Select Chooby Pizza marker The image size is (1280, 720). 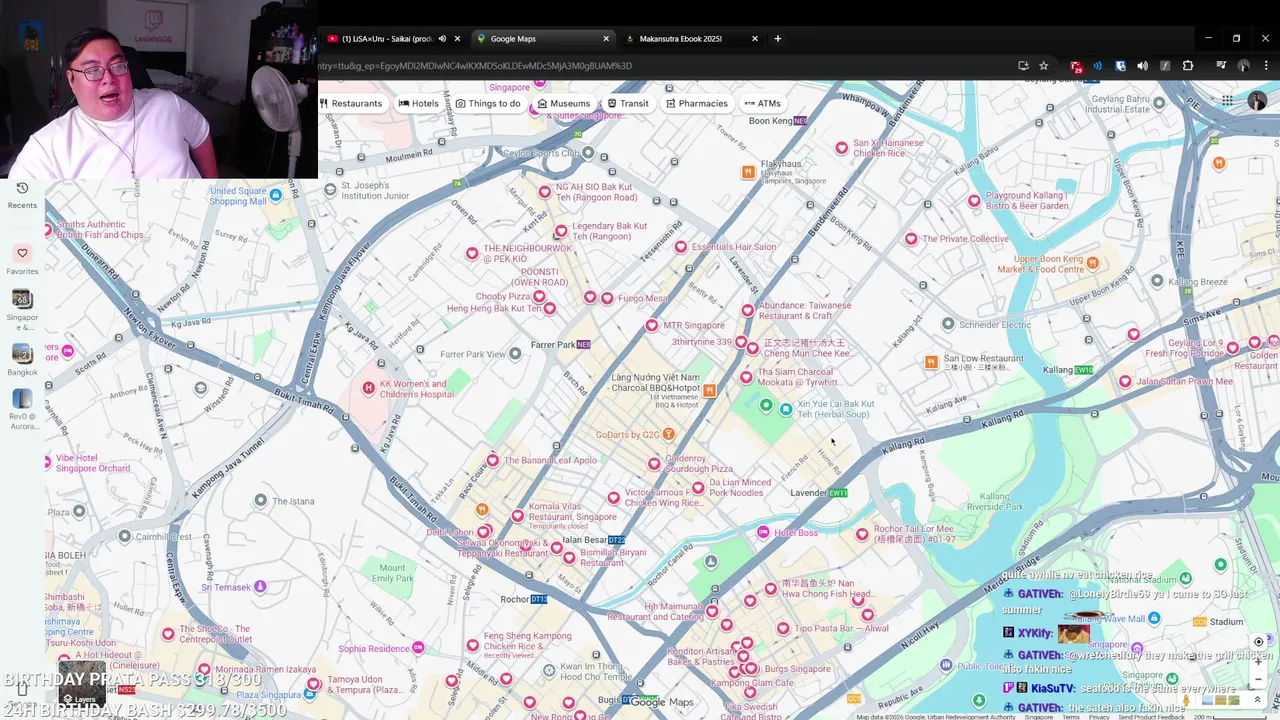pos(539,297)
